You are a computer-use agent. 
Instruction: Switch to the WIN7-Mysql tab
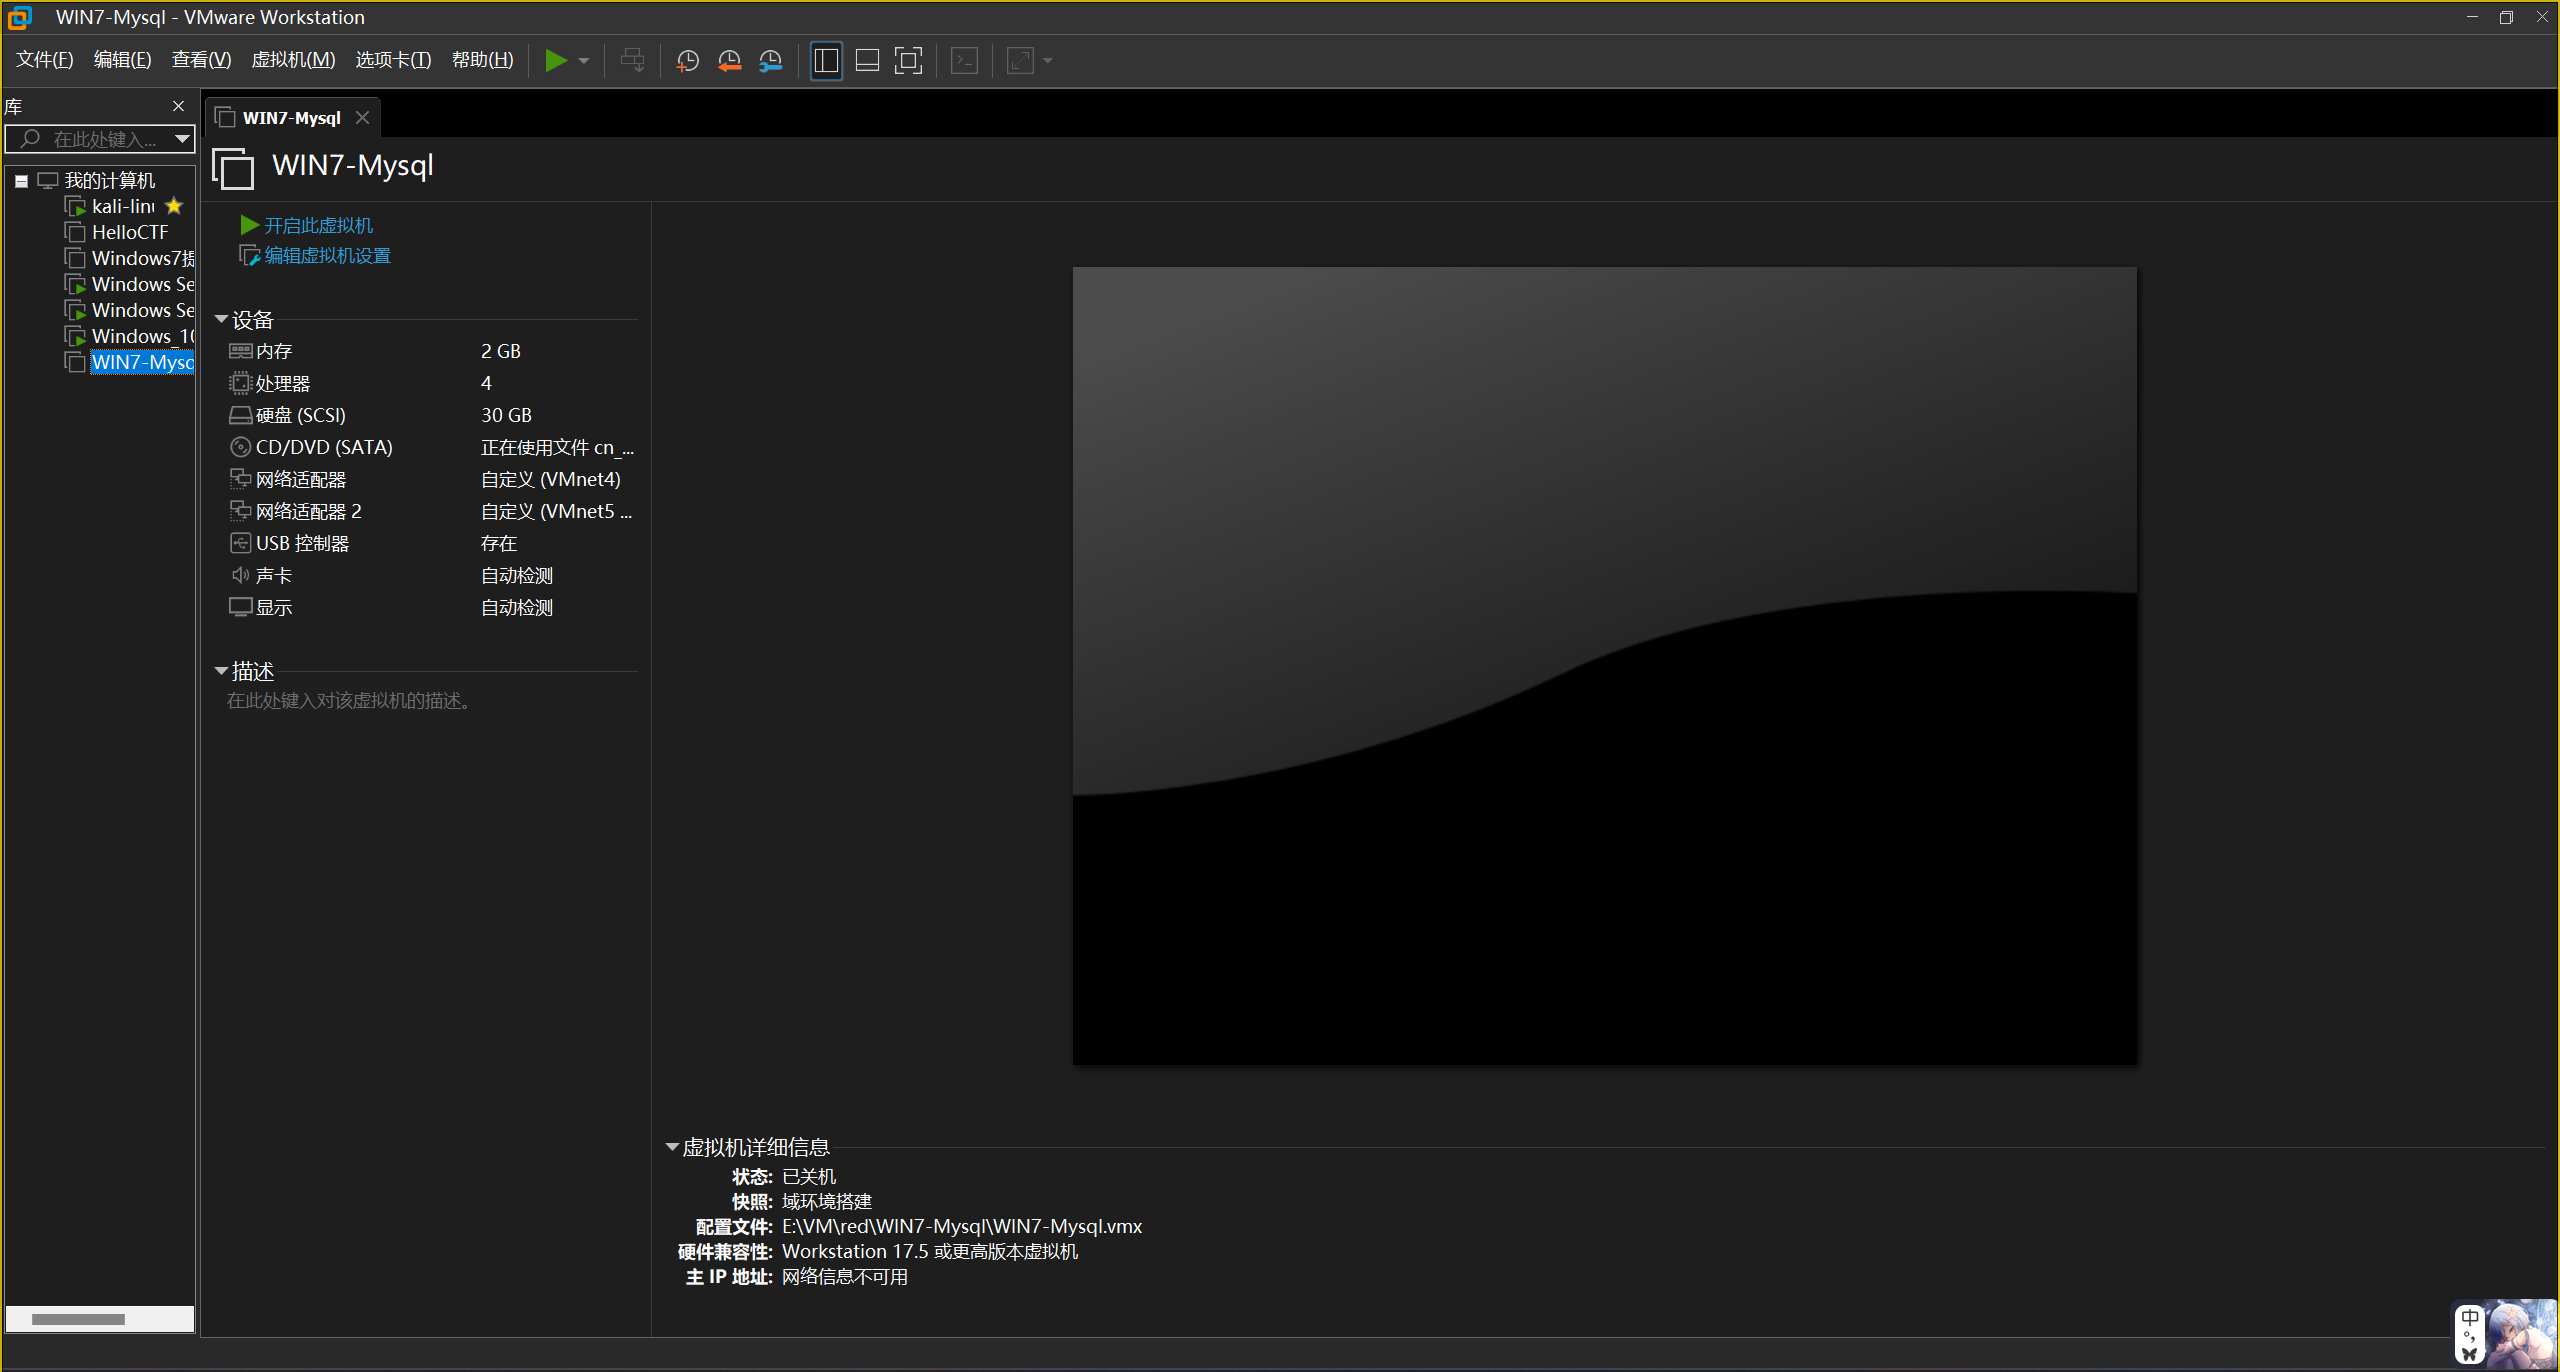pos(291,118)
